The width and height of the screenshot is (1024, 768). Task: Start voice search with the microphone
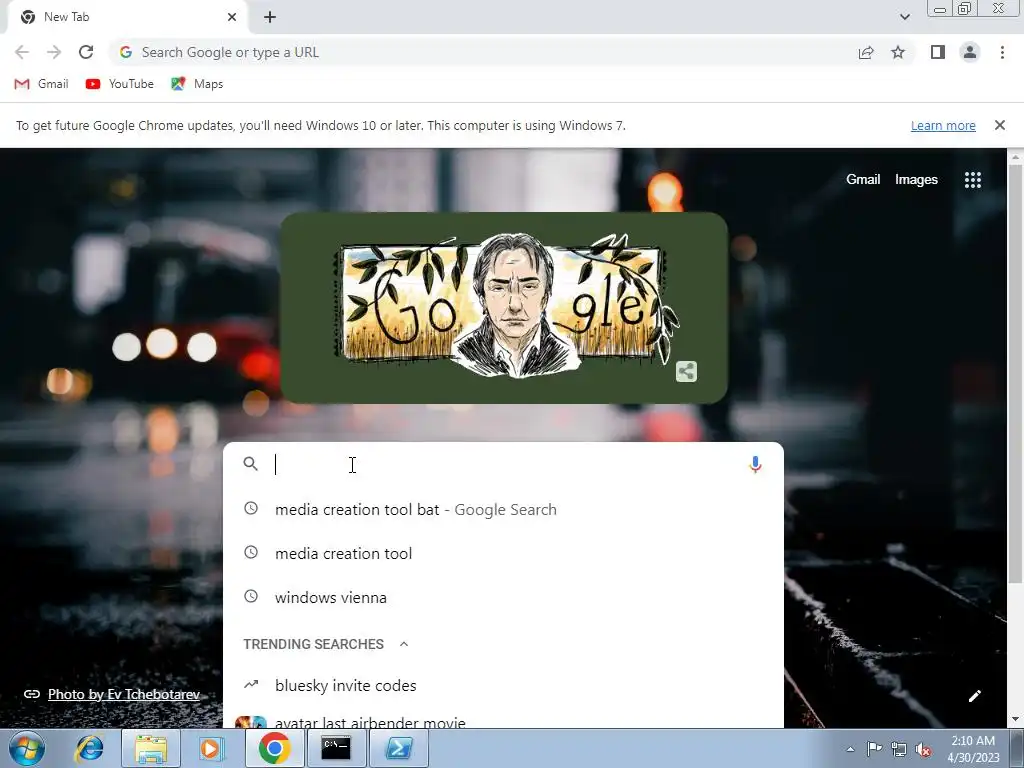tap(755, 464)
